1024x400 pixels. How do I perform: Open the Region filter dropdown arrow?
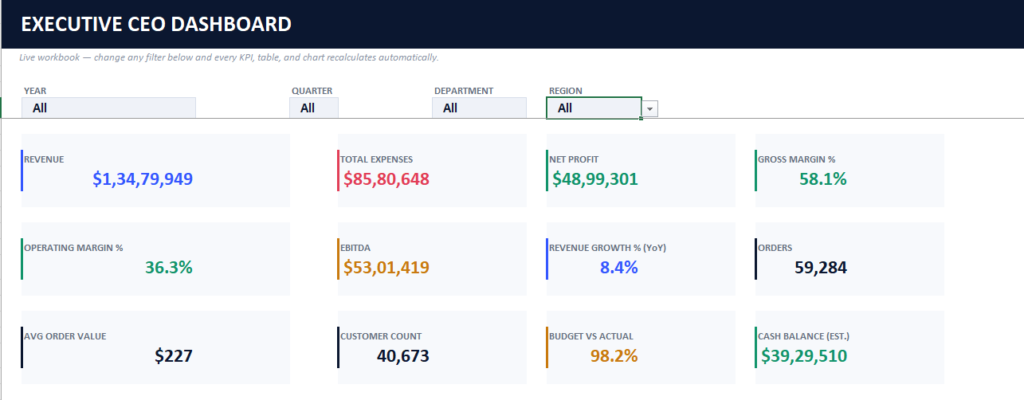650,108
